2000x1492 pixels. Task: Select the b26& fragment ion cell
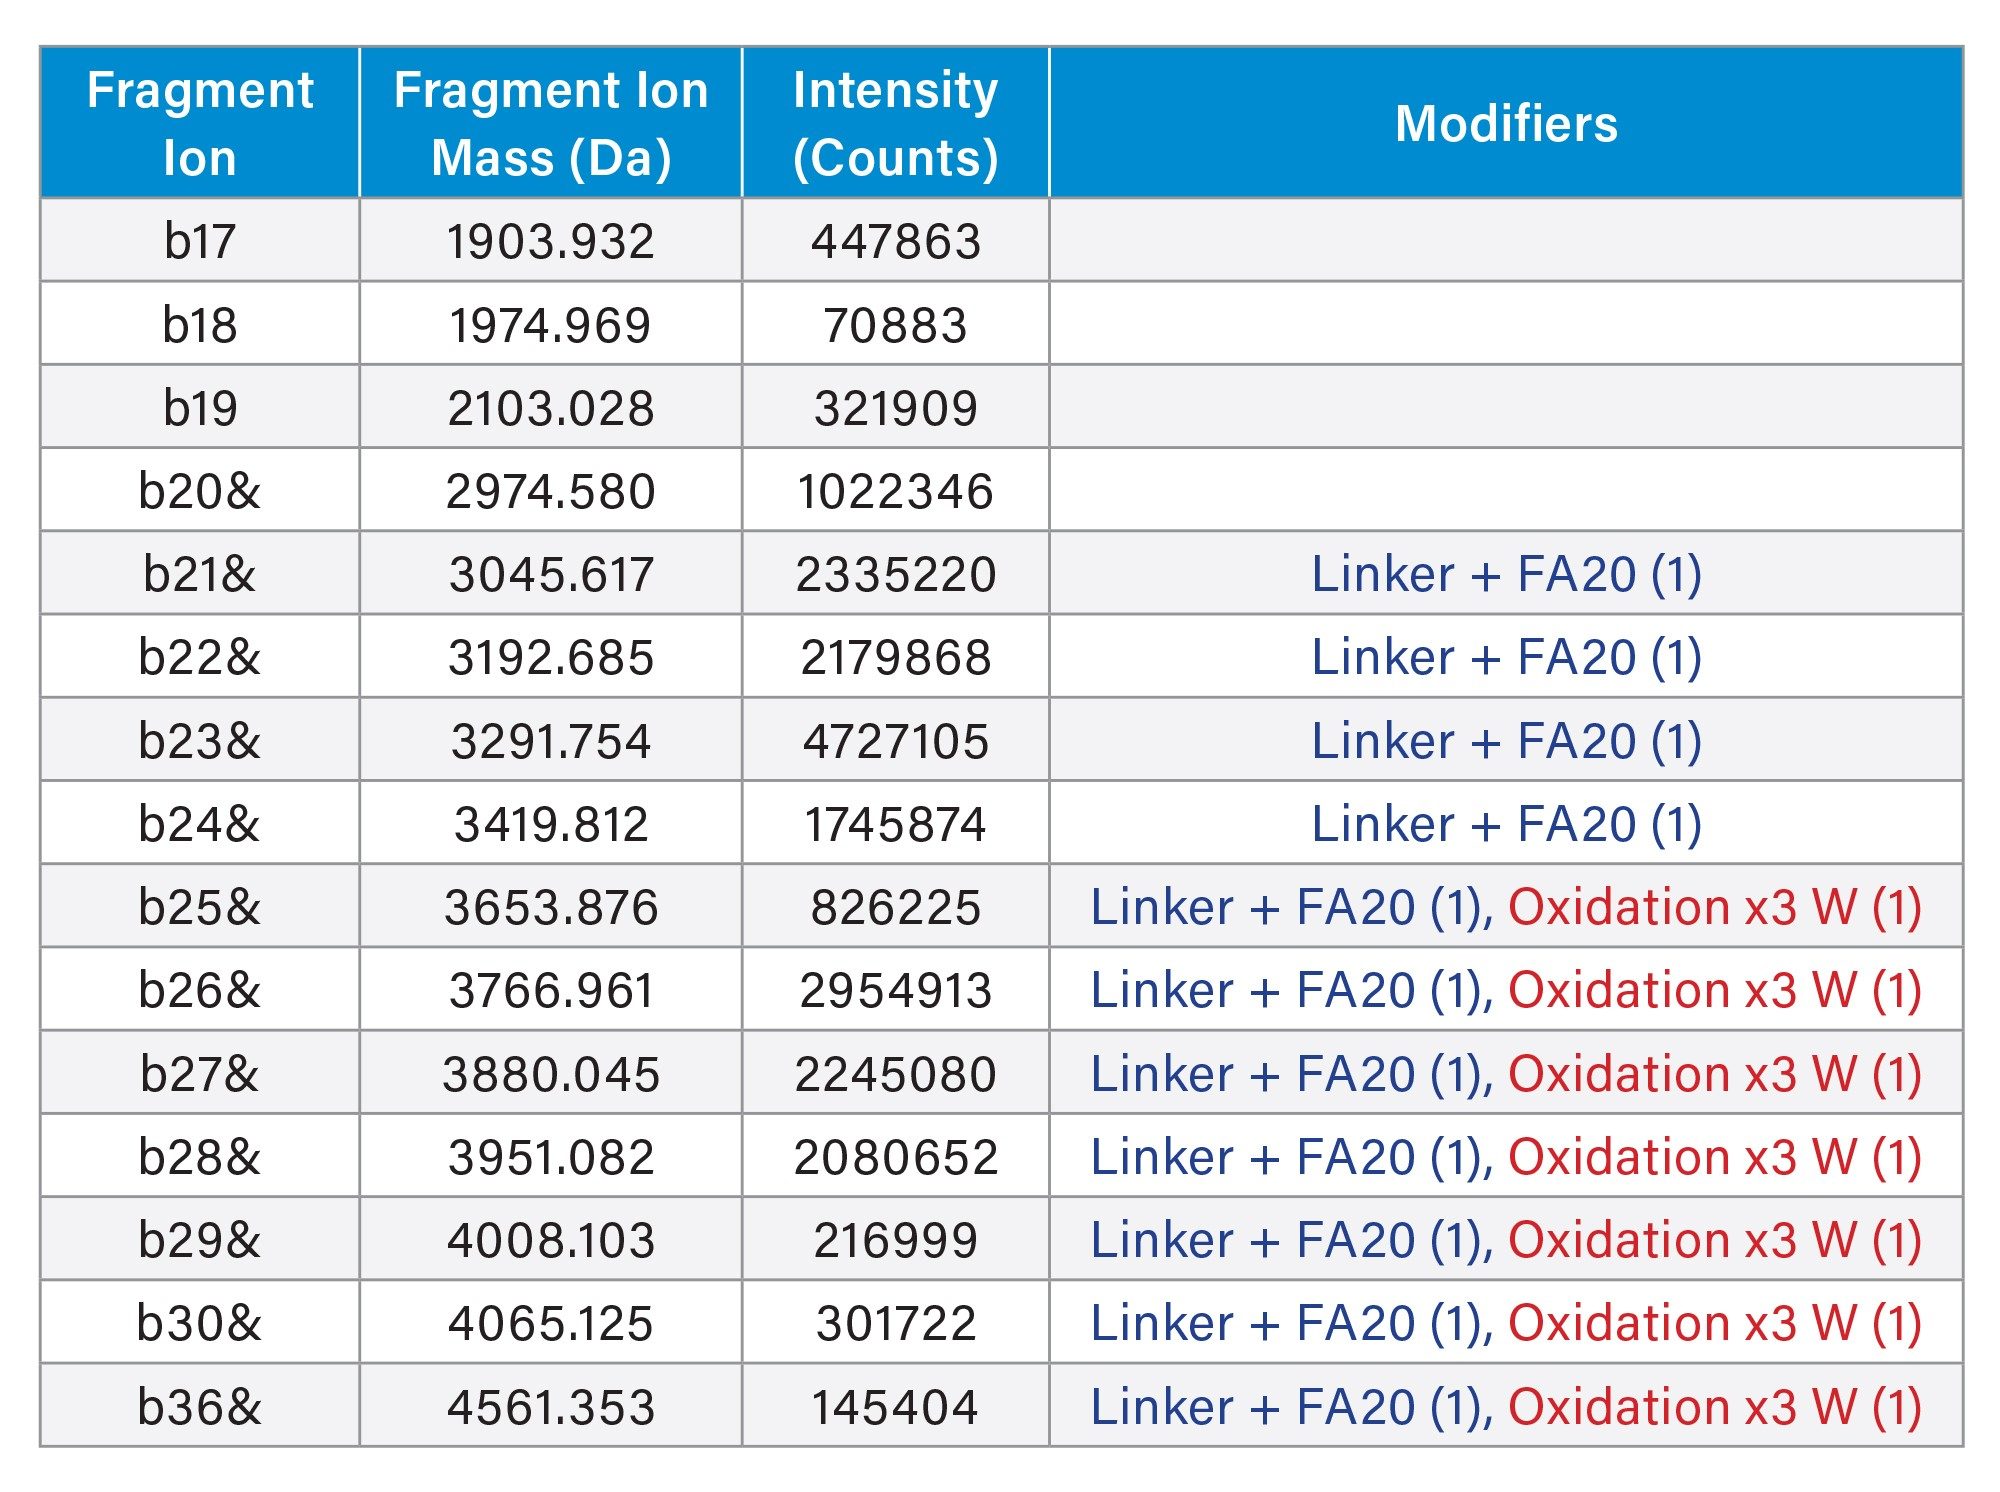point(200,990)
